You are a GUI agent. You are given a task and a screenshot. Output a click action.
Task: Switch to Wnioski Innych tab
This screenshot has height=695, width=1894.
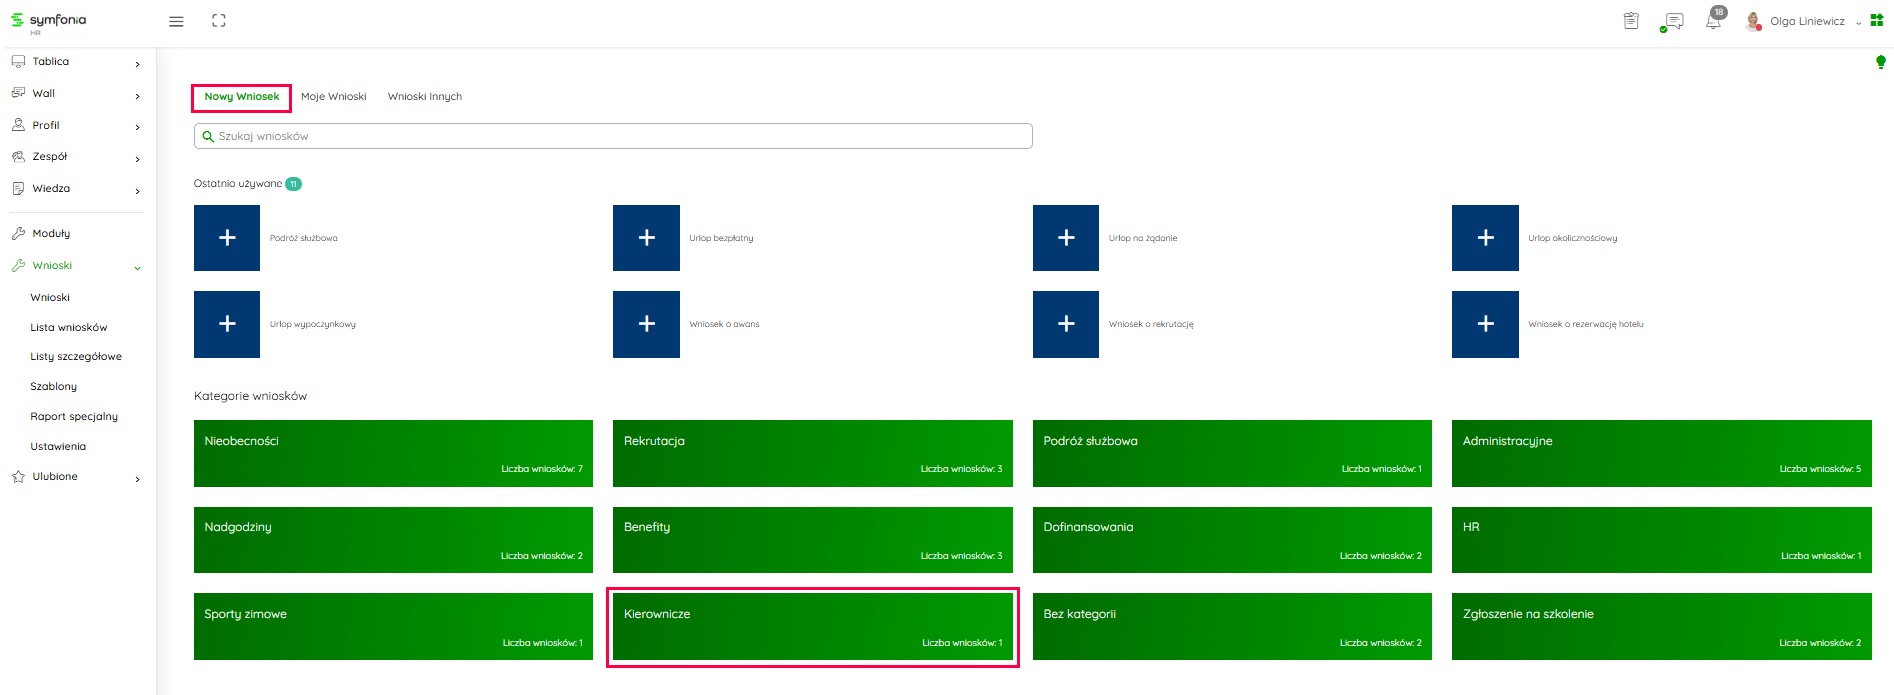pos(424,97)
